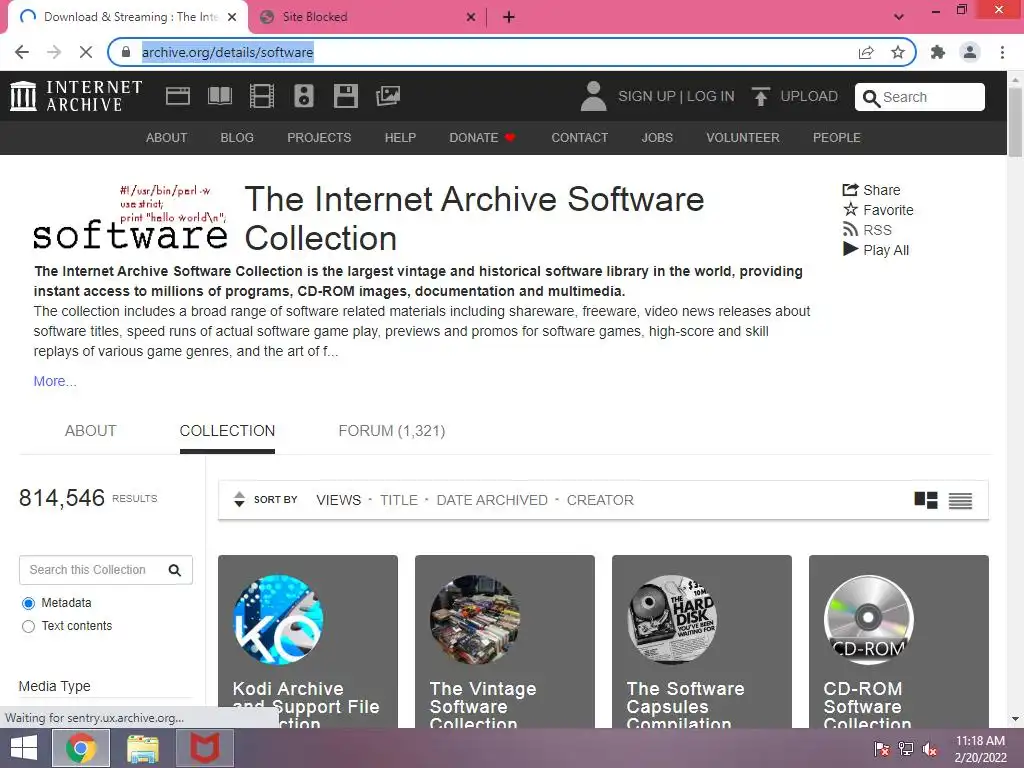Switch to tile view layout
Viewport: 1024px width, 768px height.
coord(925,500)
